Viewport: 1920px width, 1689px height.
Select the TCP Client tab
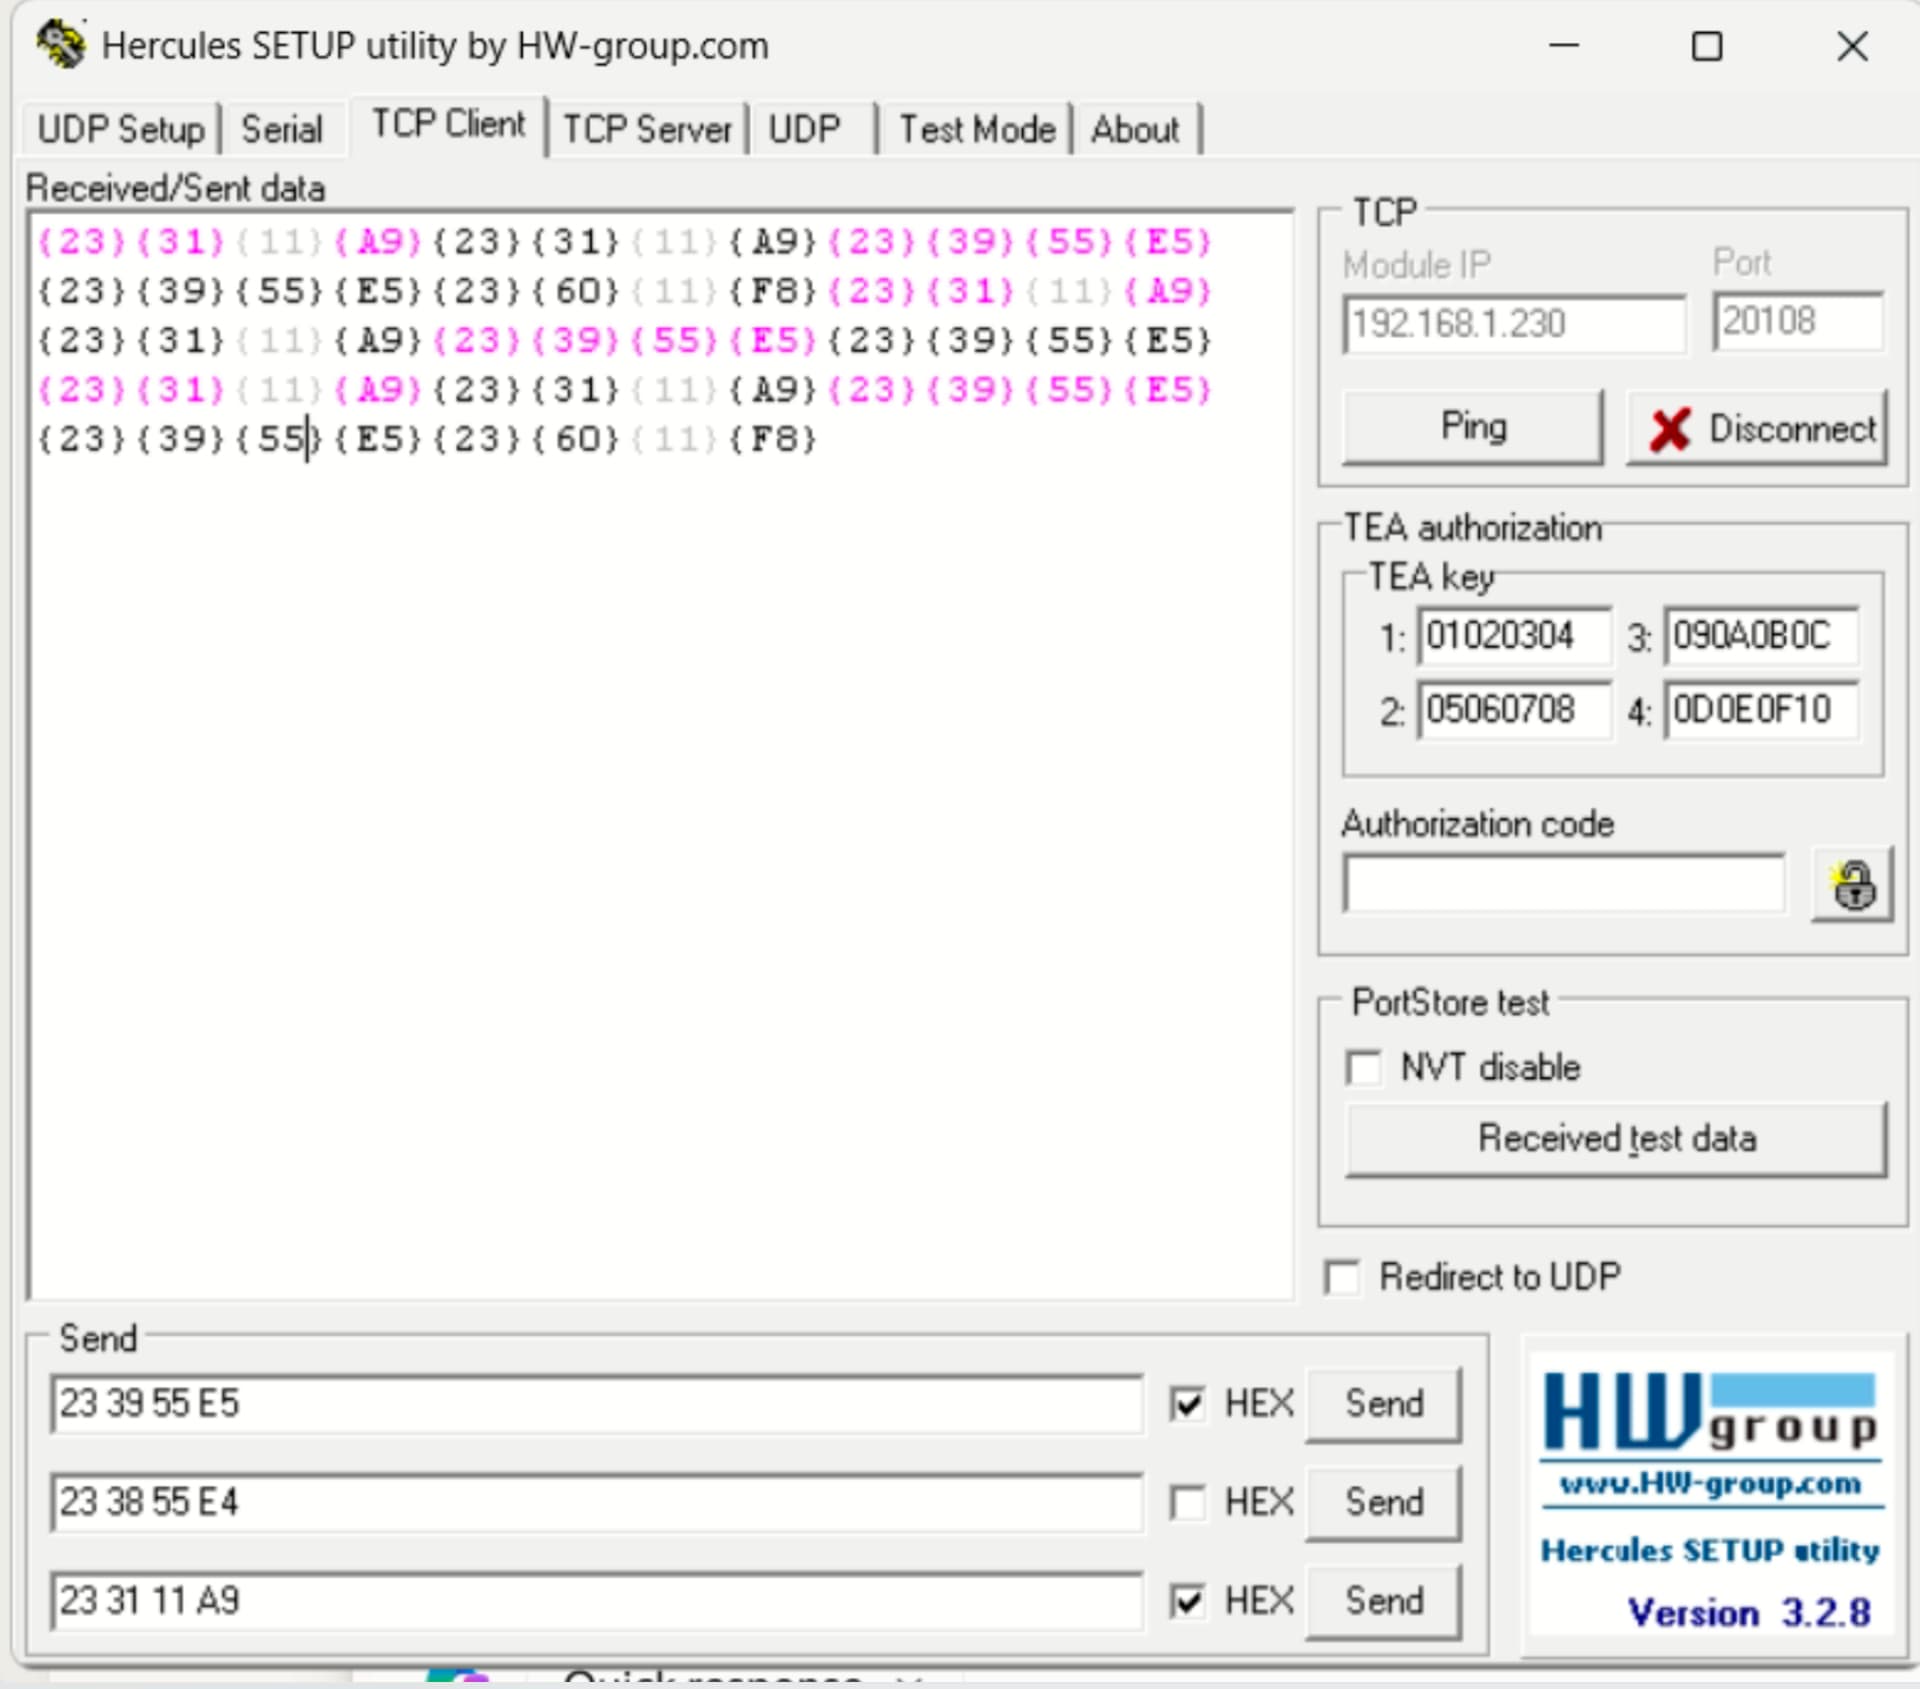448,124
